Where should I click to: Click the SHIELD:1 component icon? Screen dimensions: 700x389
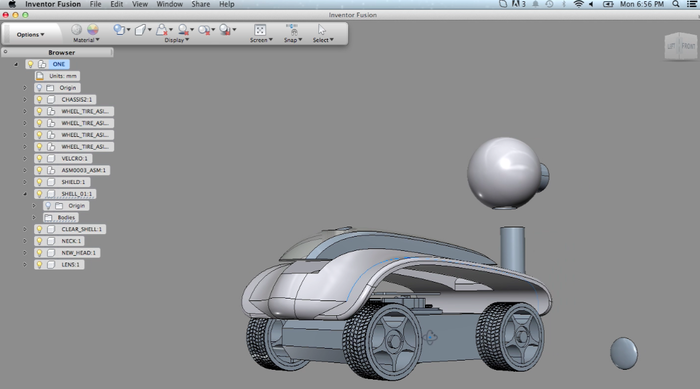click(51, 182)
